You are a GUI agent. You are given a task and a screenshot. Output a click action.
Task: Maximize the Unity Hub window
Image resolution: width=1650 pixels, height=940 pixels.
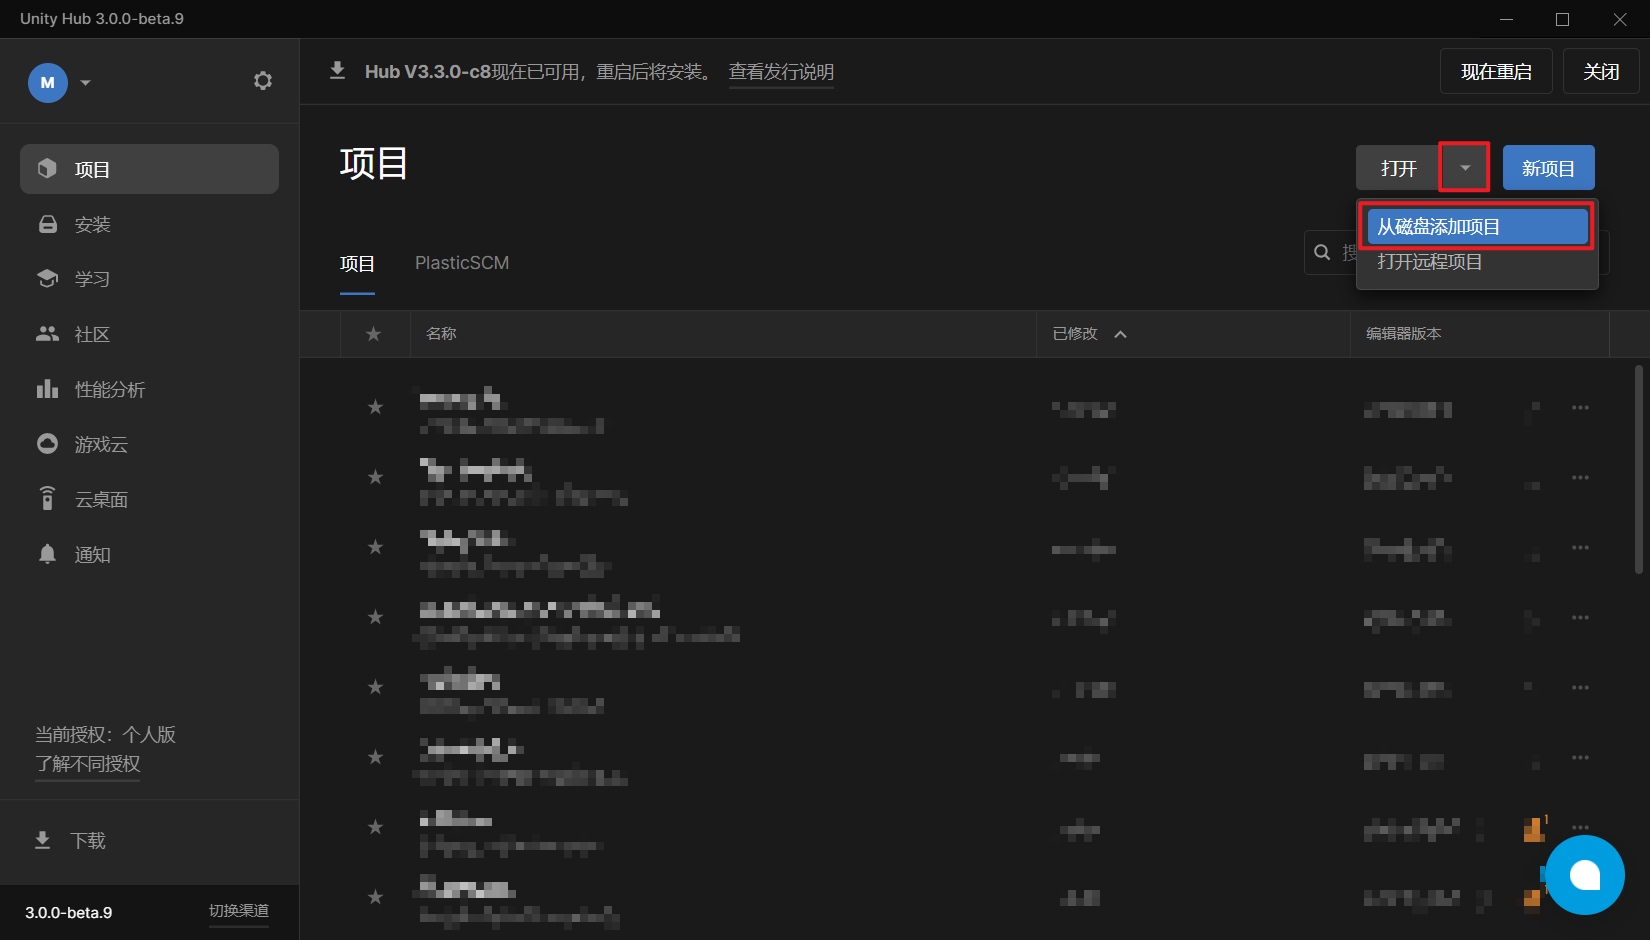[1563, 19]
